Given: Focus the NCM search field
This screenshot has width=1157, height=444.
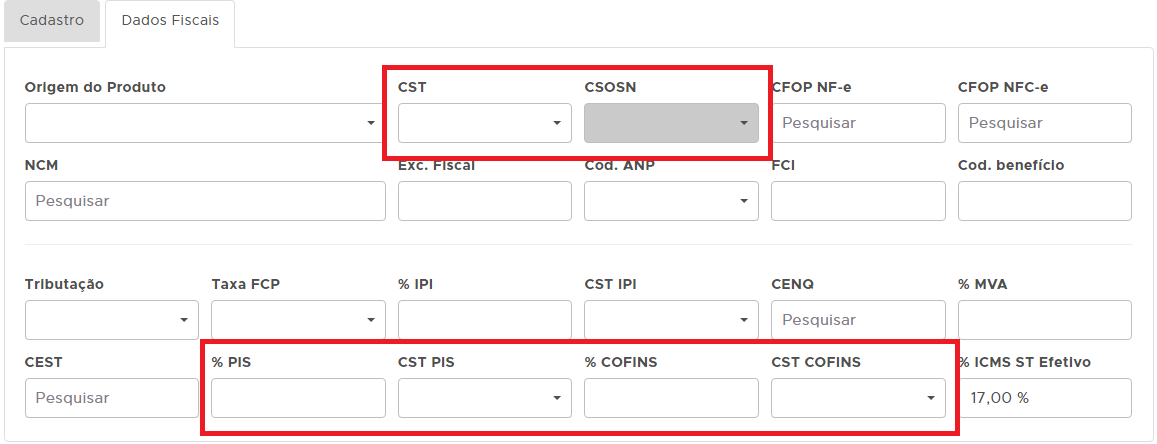Looking at the screenshot, I should coord(205,201).
